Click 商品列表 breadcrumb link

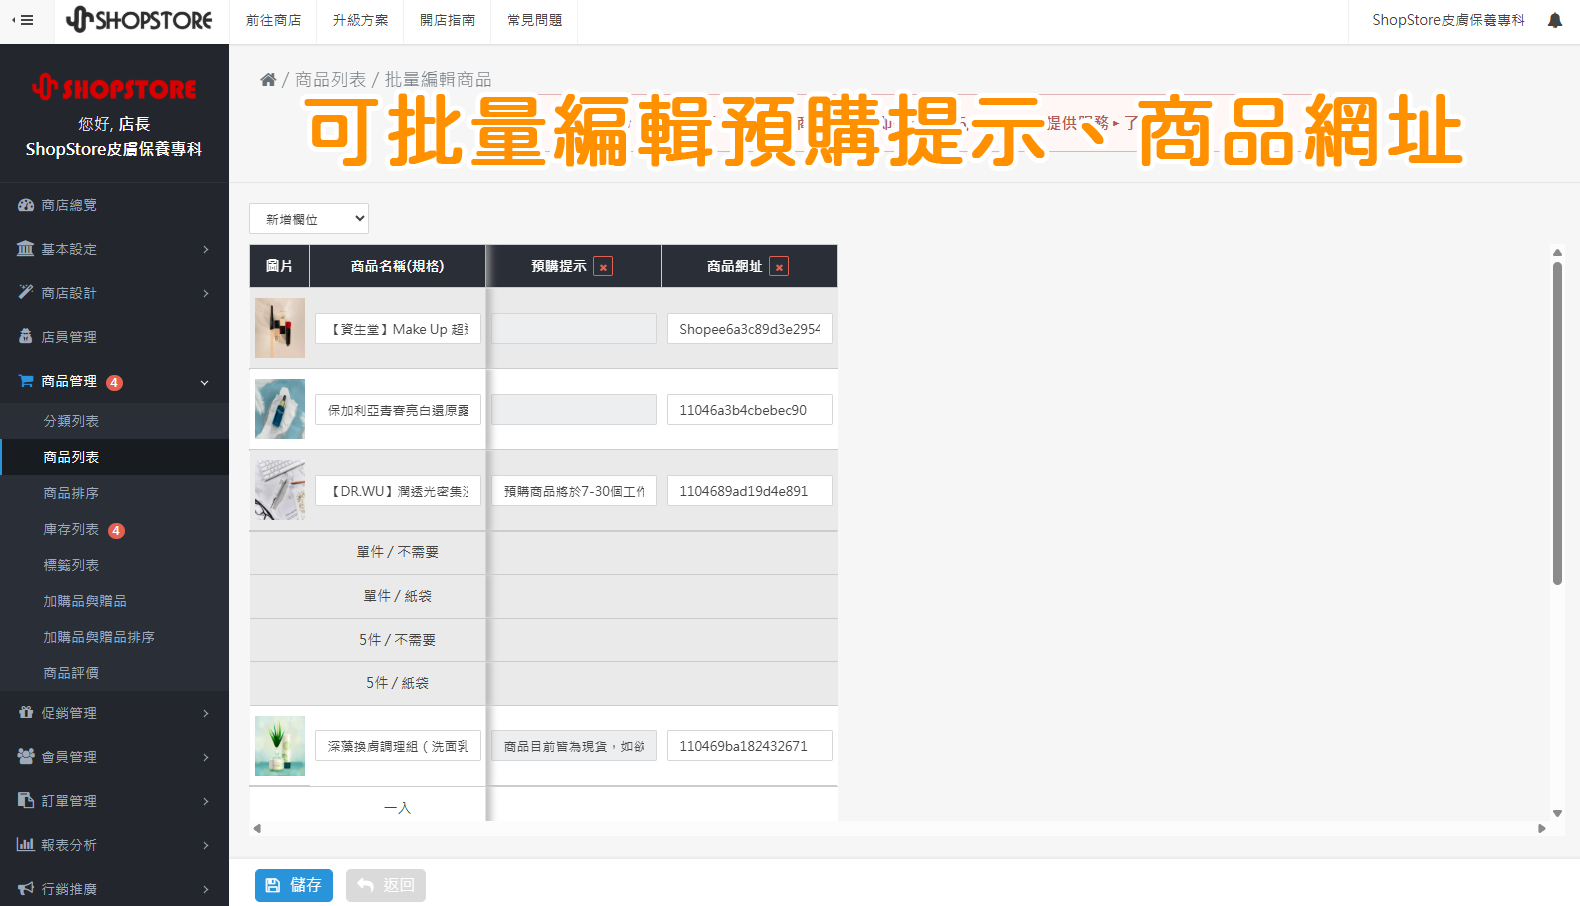pyautogui.click(x=331, y=80)
